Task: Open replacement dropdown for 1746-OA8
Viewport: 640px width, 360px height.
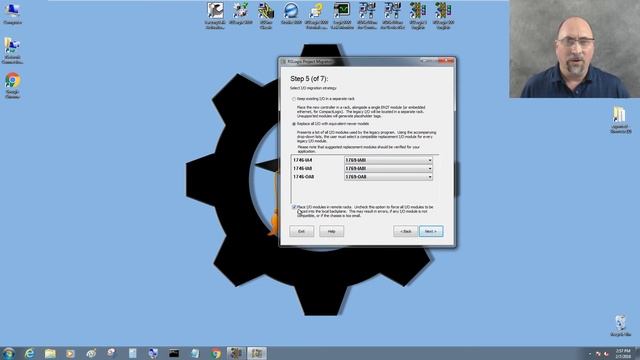Action: [388, 177]
